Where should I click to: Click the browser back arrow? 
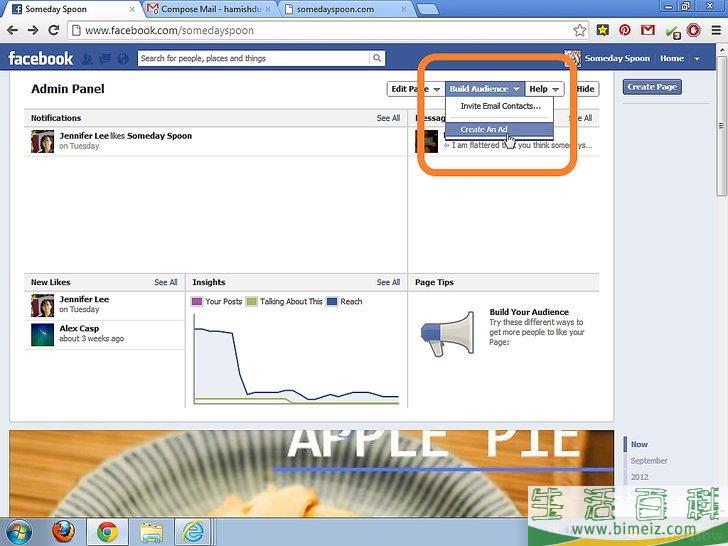click(13, 31)
